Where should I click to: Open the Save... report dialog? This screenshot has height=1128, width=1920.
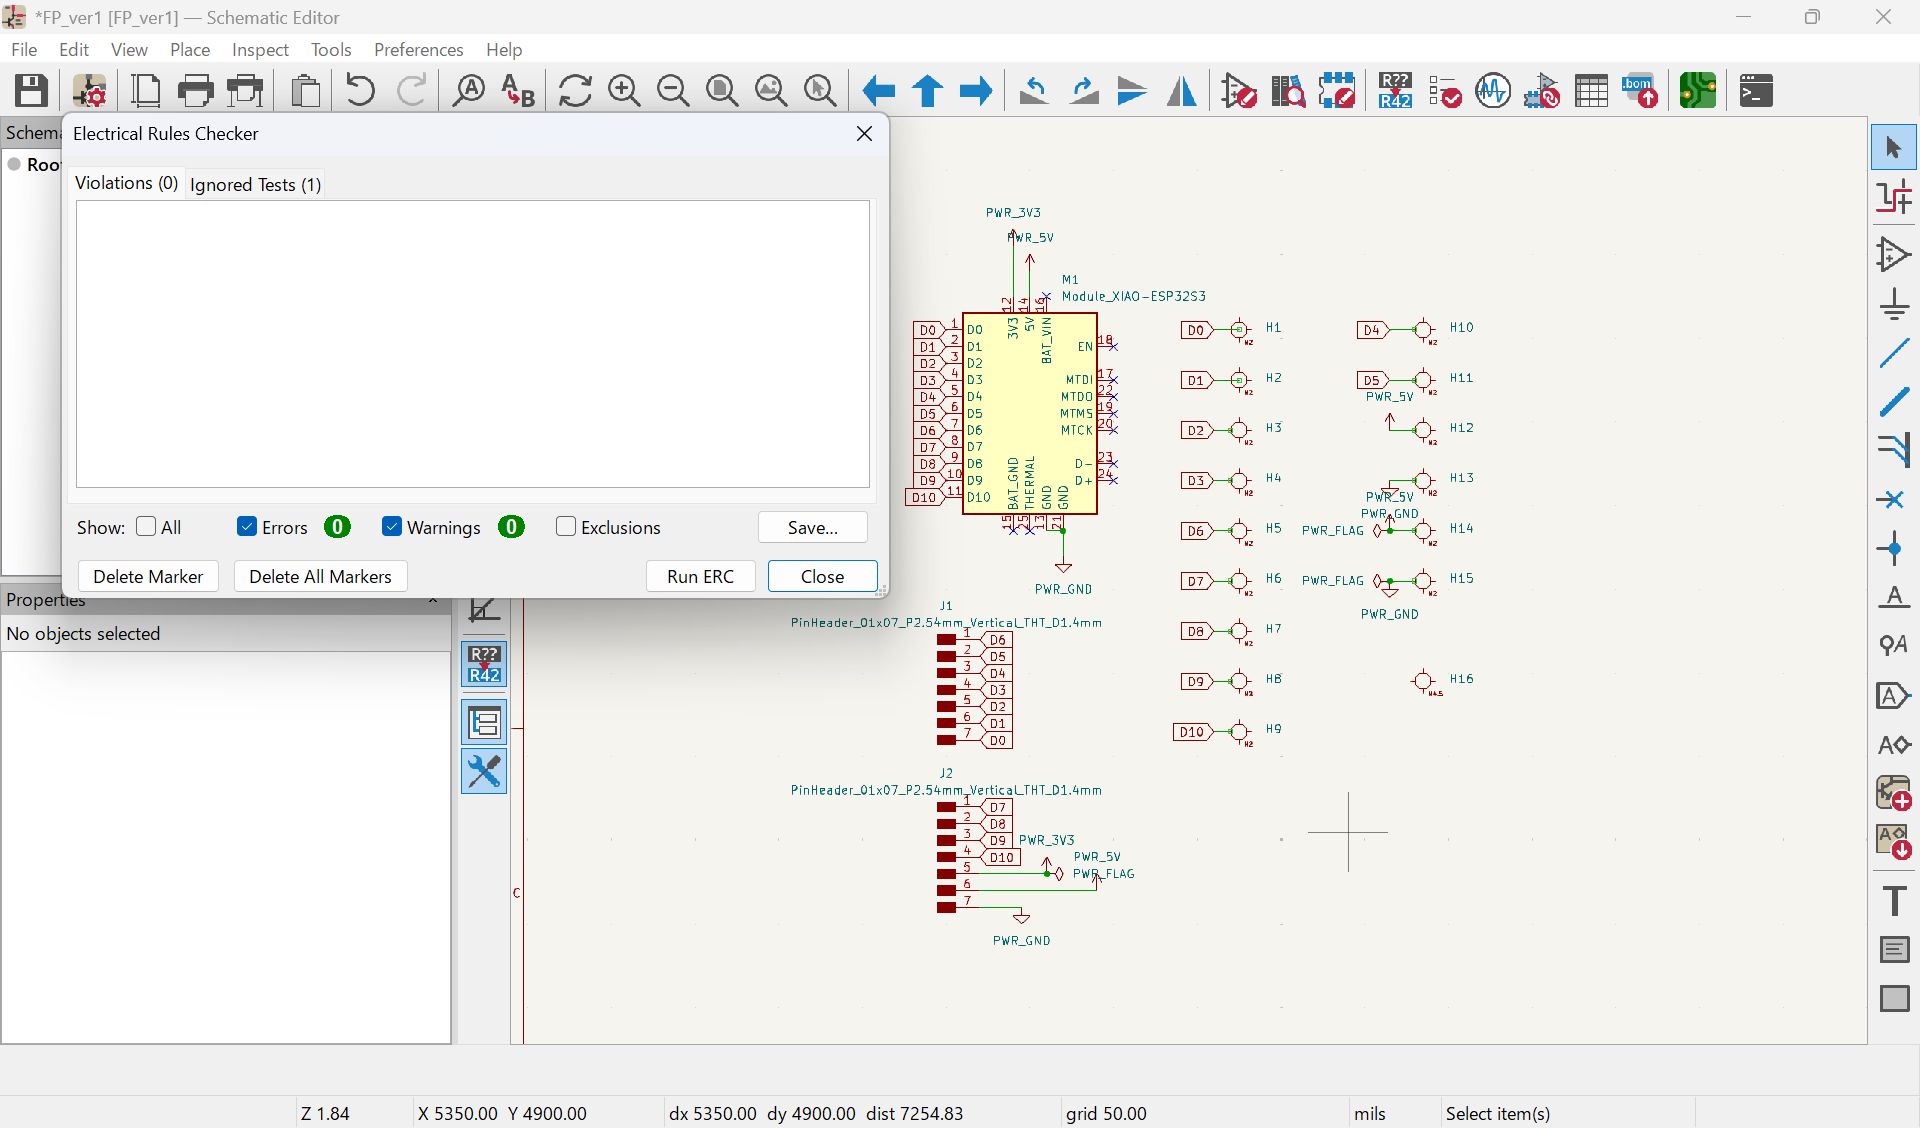coord(813,528)
